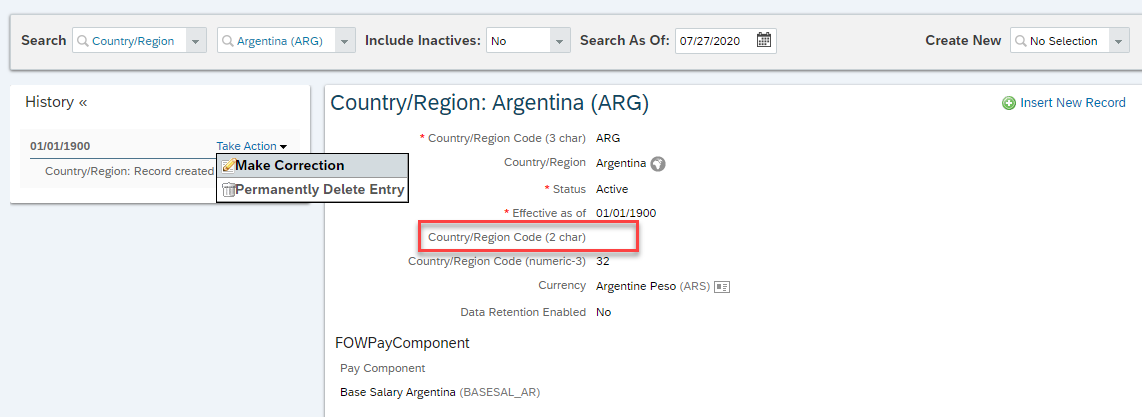This screenshot has height=417, width=1142.
Task: Click the Insert New Record link
Action: (1073, 103)
